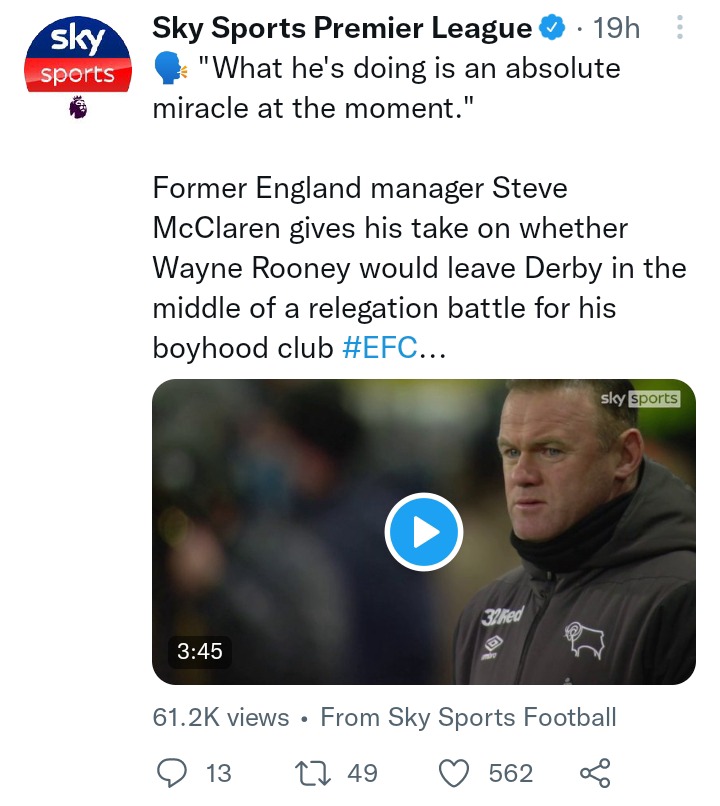Open the Sky Sports profile avatar
Screen dimensions: 720x806
point(78,54)
